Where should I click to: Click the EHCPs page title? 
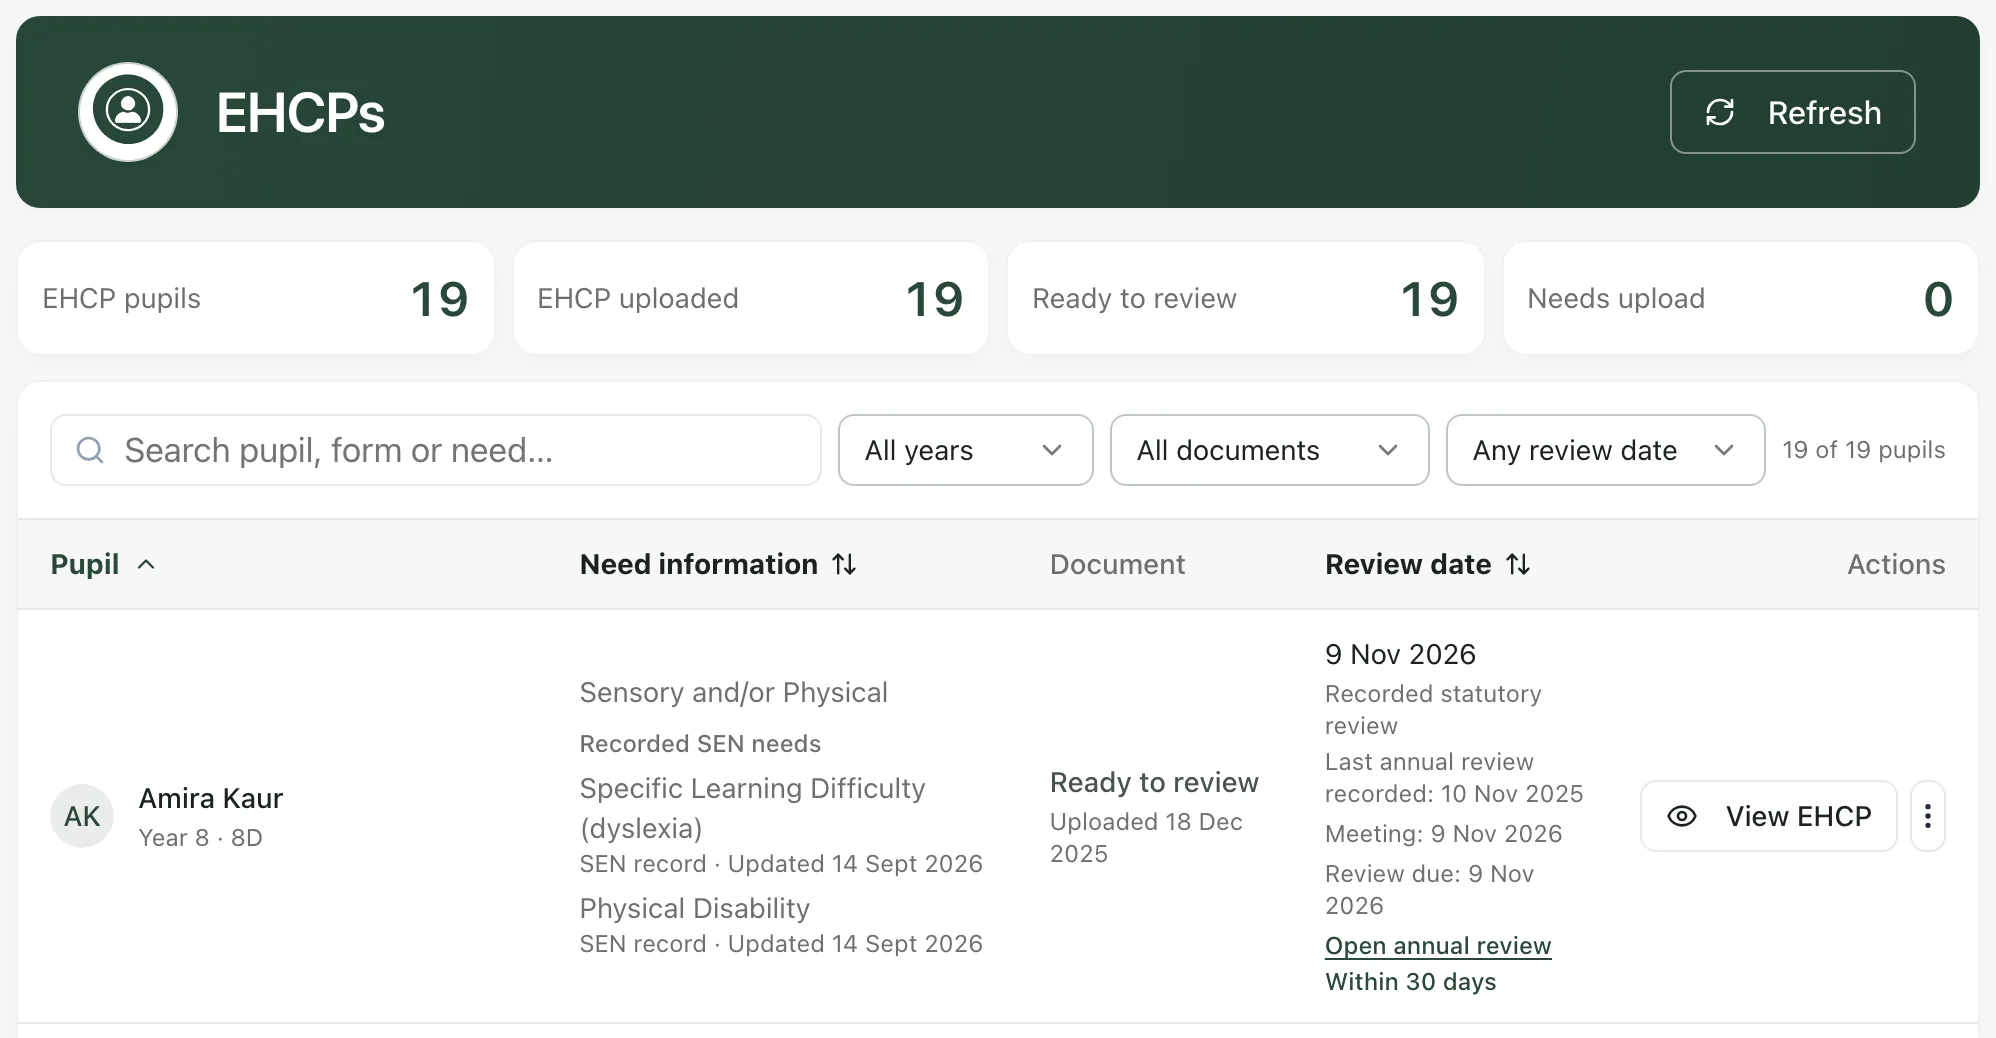point(300,112)
